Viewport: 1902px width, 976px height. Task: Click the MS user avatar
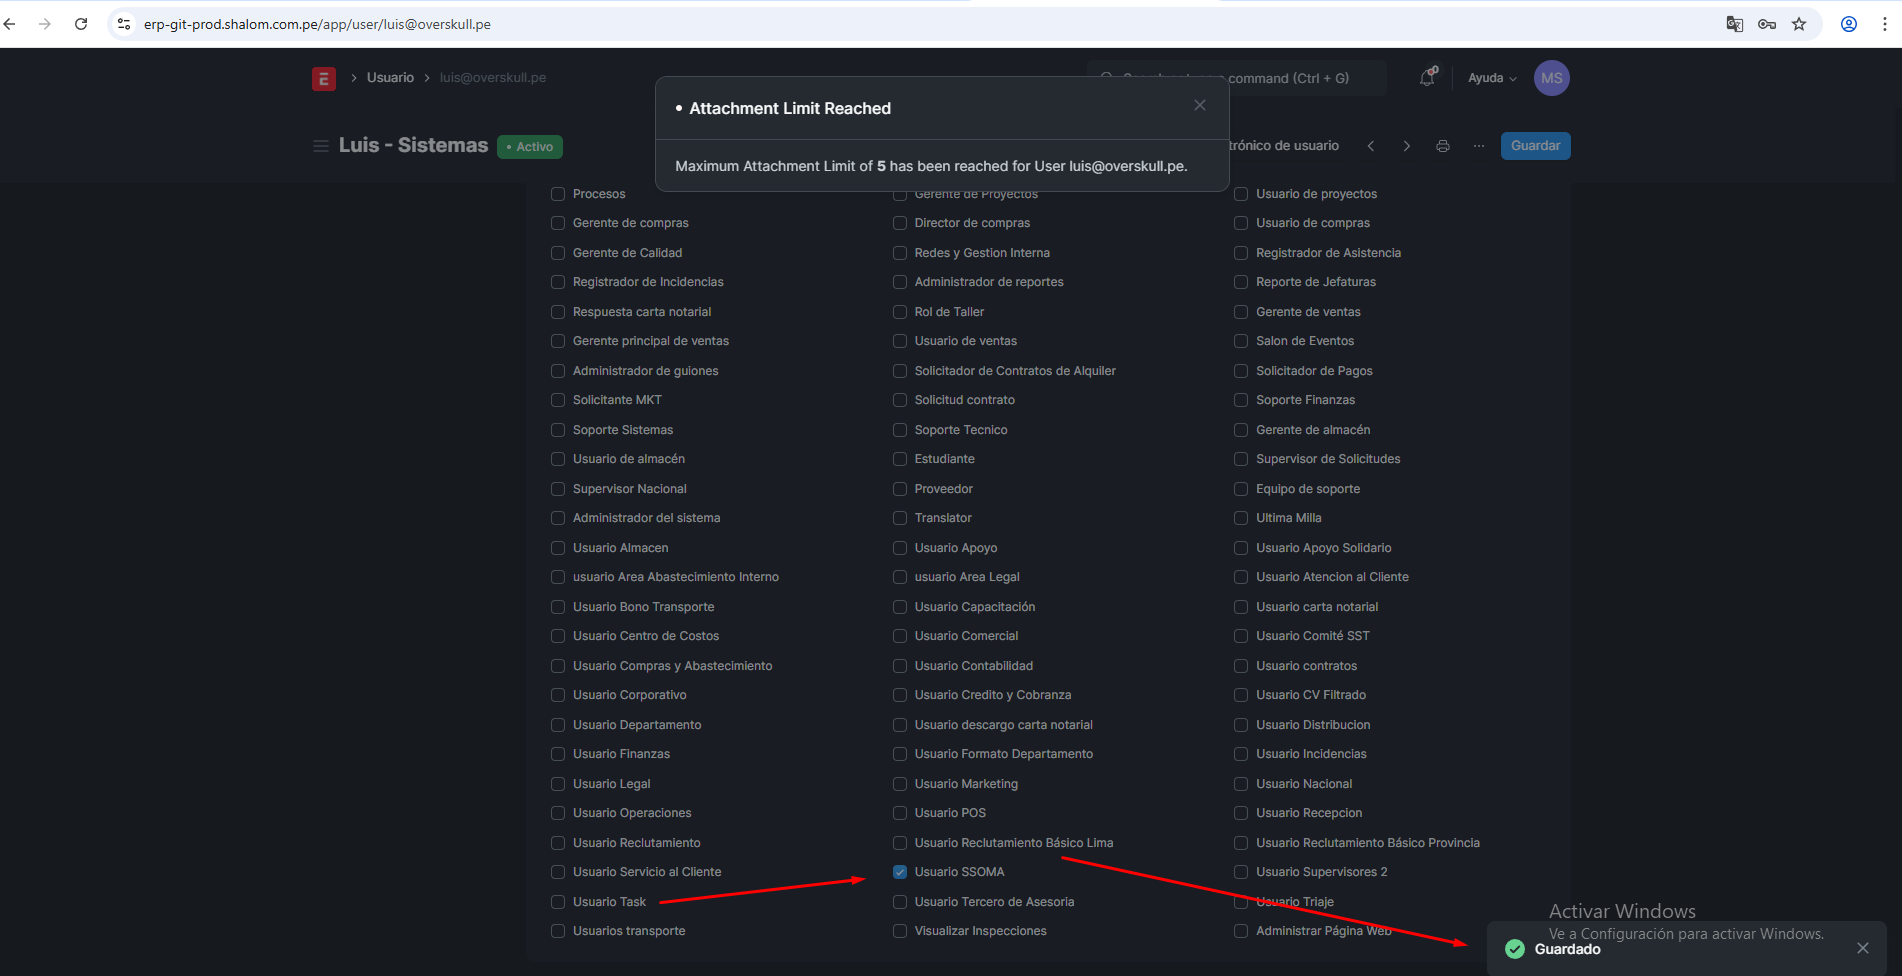click(x=1551, y=78)
